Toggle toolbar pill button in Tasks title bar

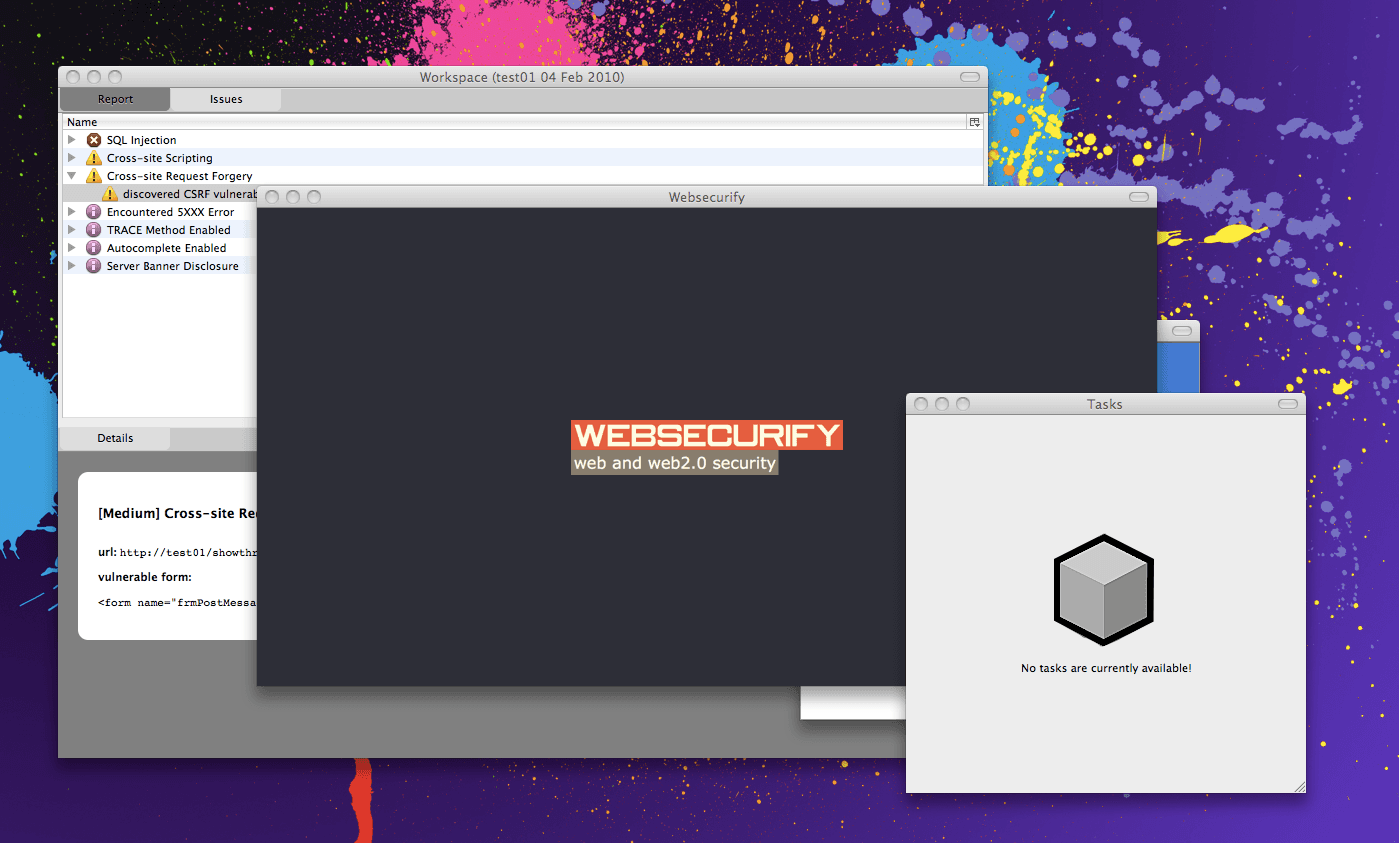pyautogui.click(x=1288, y=404)
